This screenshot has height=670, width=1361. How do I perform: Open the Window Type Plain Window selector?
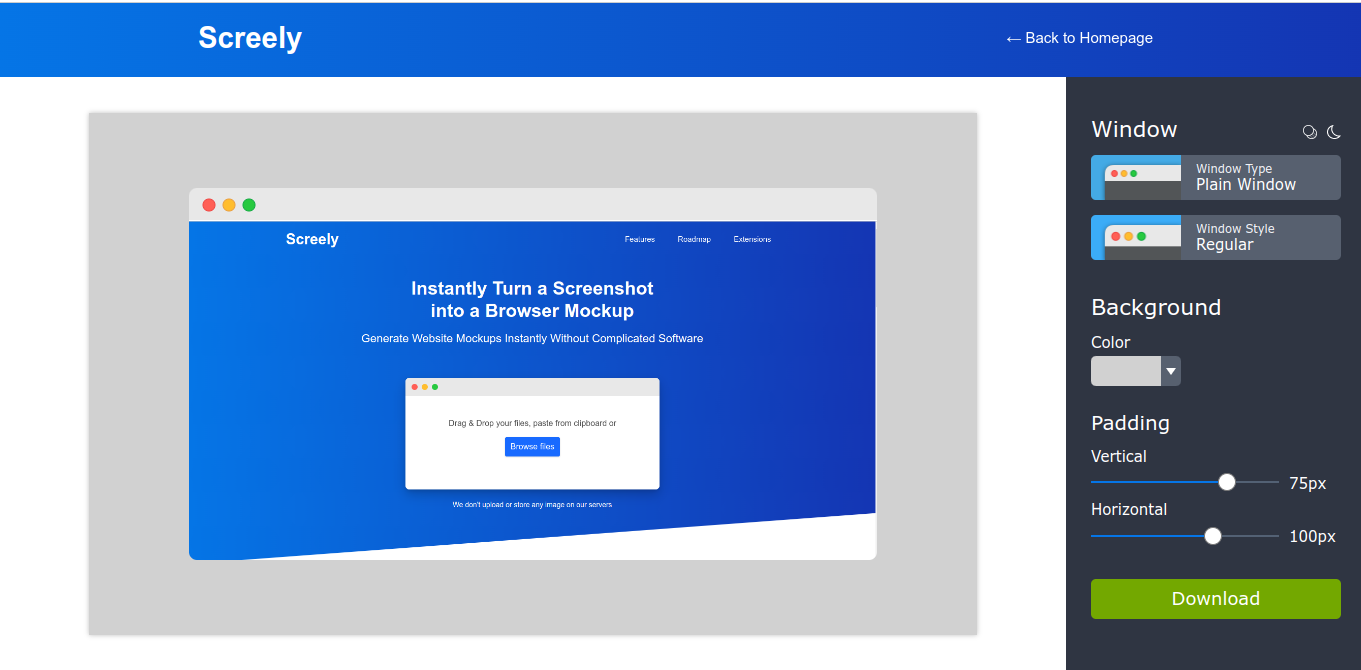(1216, 177)
